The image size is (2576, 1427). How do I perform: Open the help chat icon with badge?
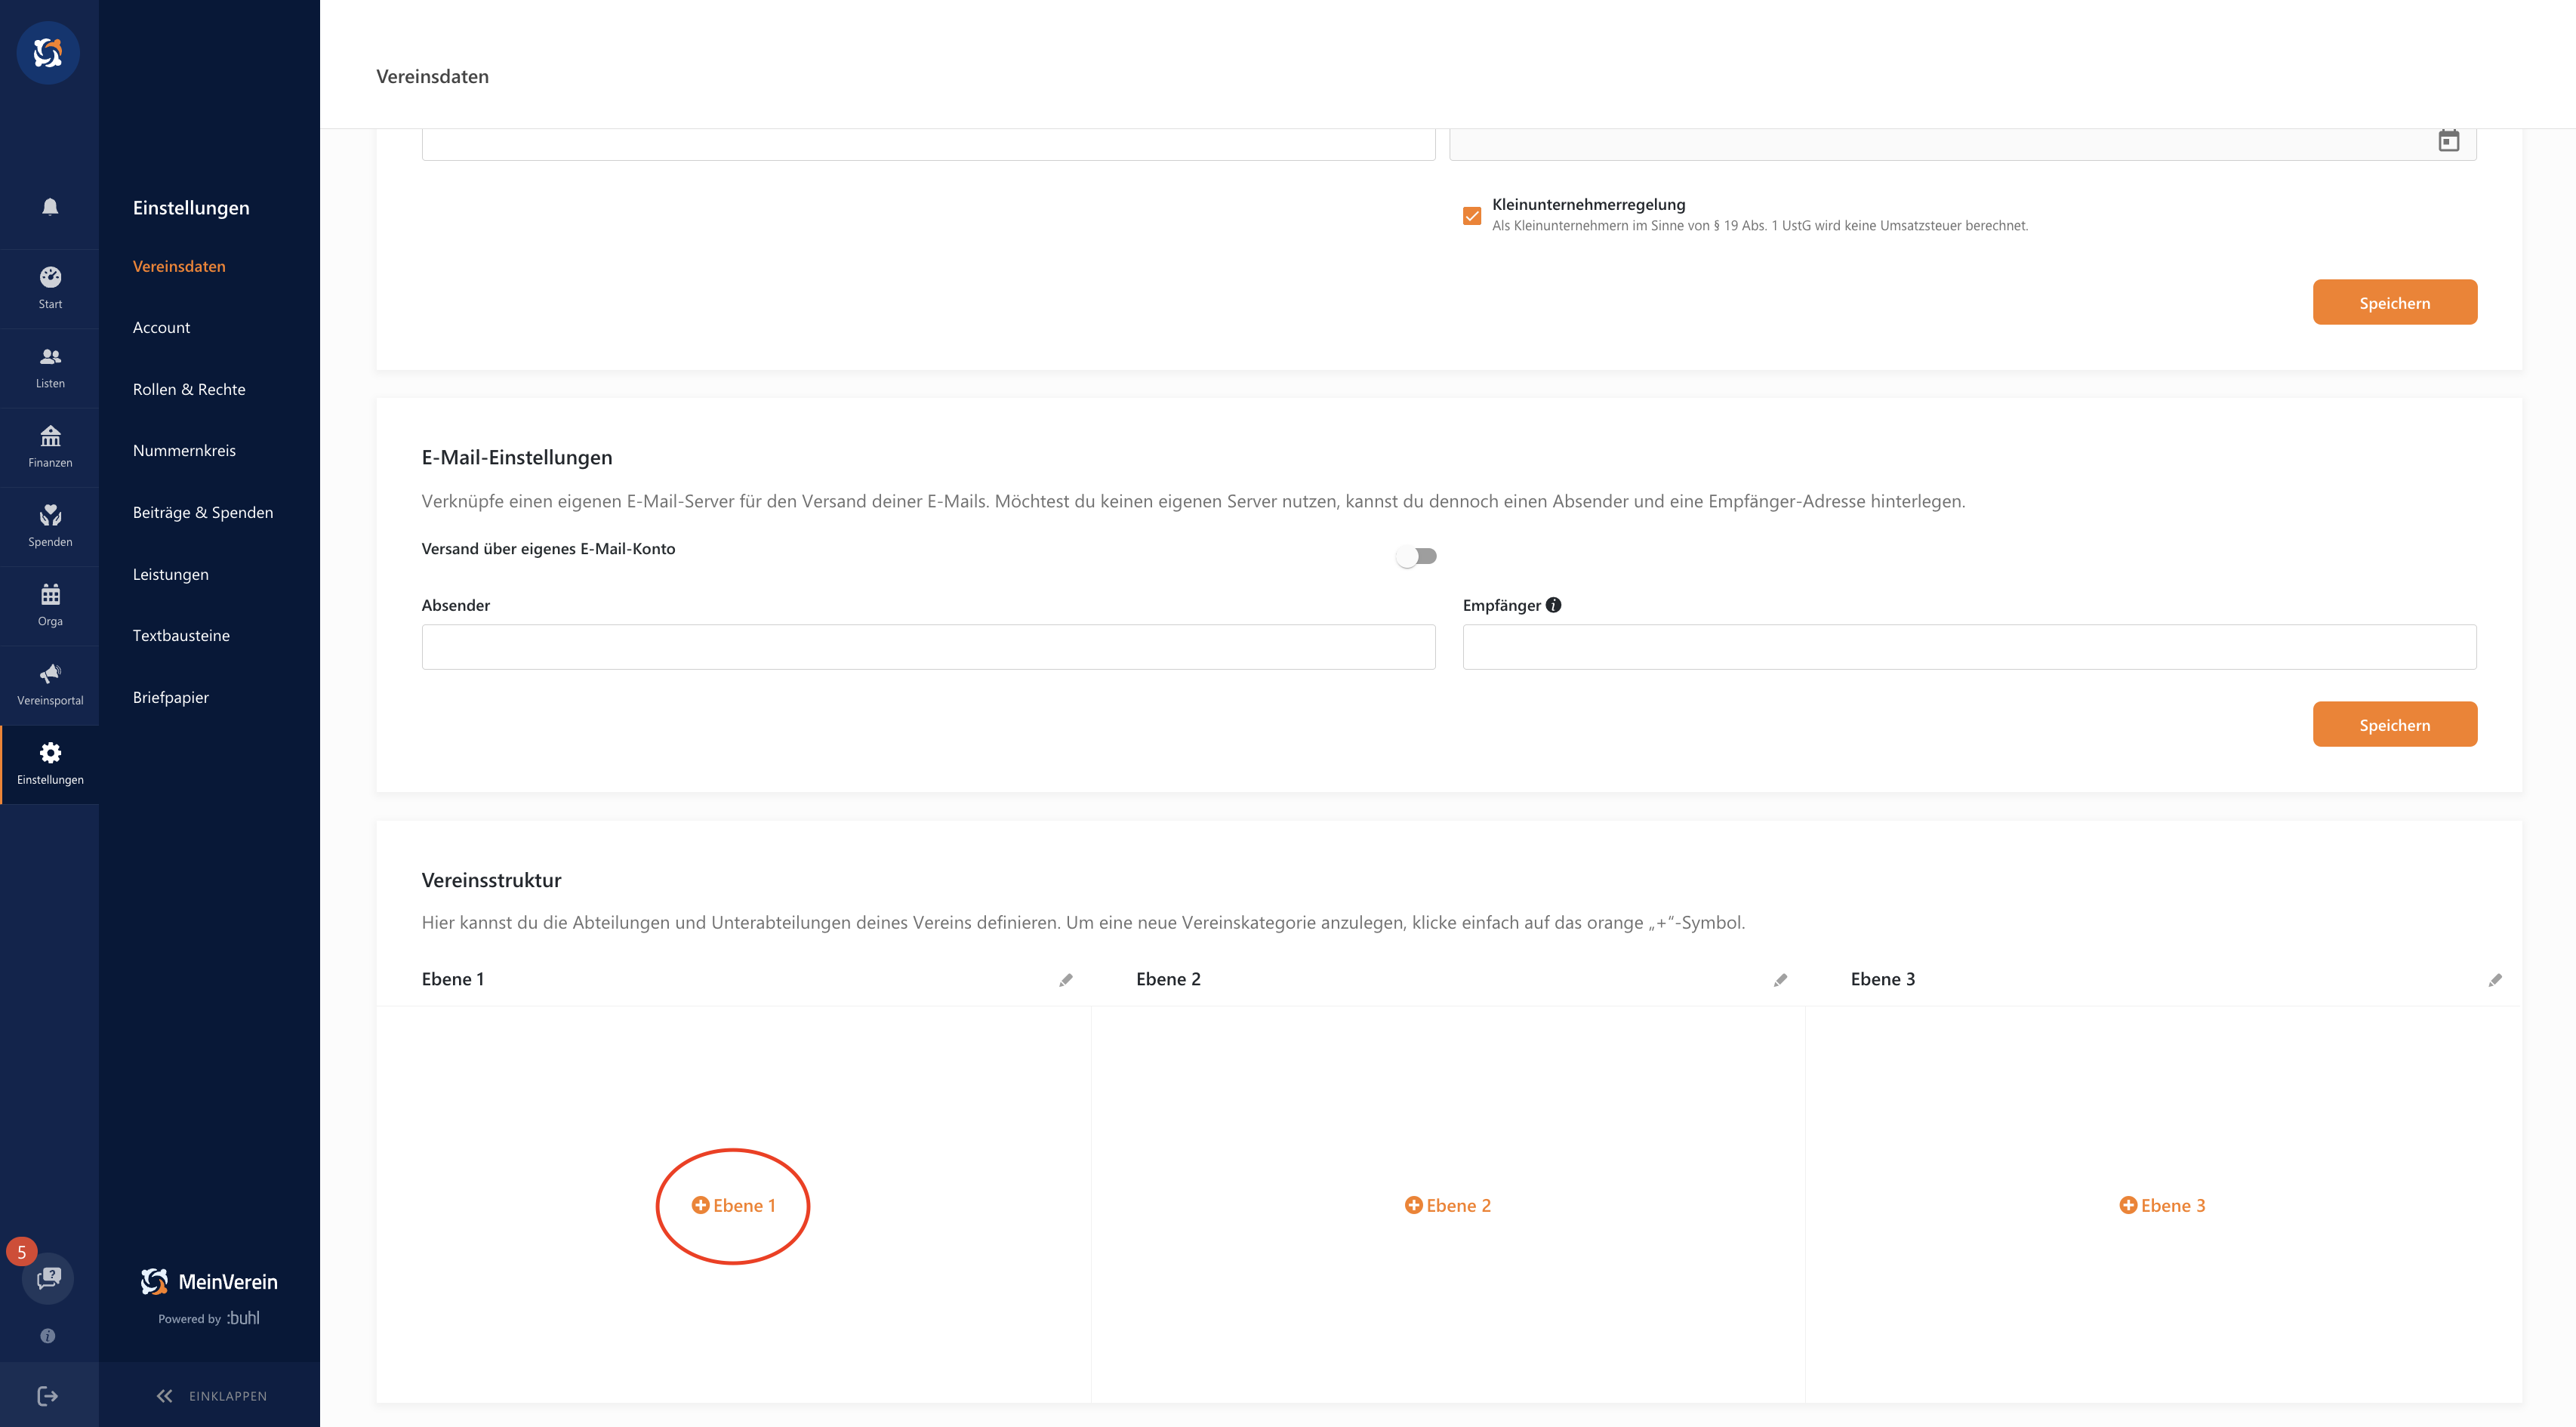tap(48, 1277)
